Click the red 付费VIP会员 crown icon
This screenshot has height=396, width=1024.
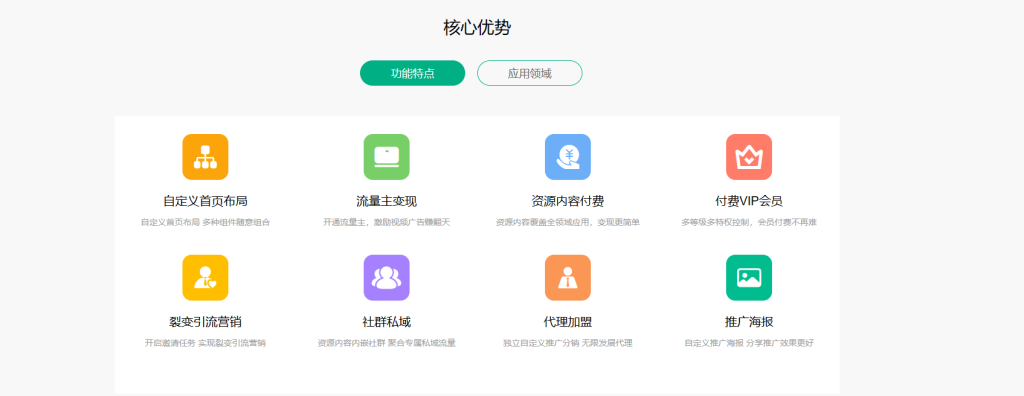point(749,157)
